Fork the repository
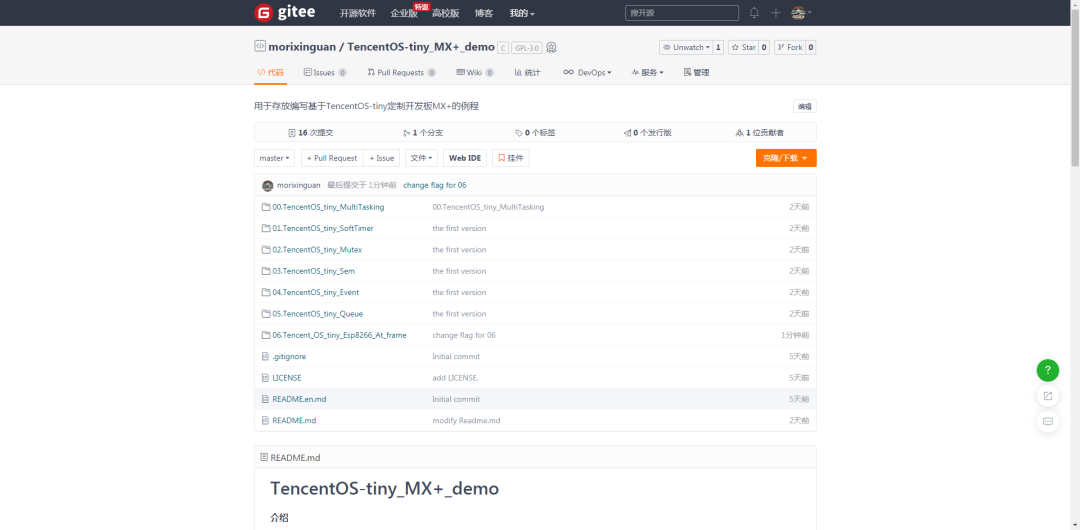 (790, 48)
